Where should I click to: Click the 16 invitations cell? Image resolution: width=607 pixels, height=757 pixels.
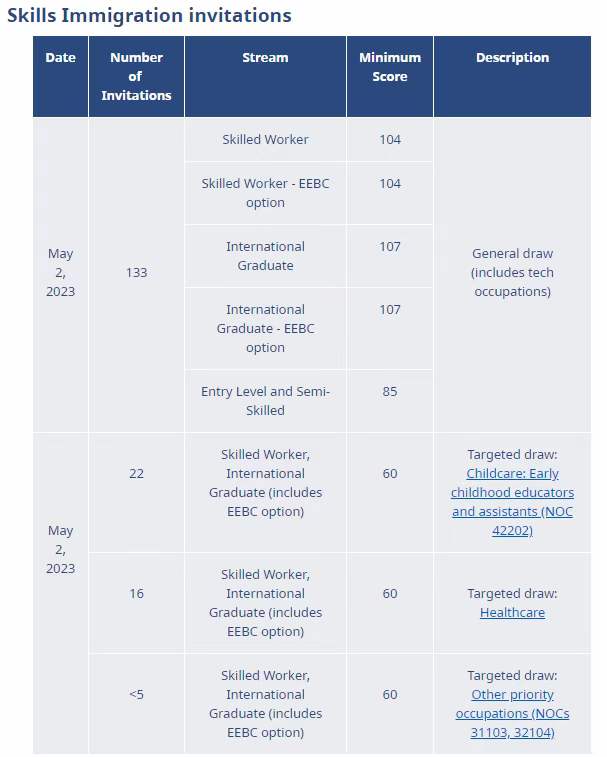click(x=136, y=603)
